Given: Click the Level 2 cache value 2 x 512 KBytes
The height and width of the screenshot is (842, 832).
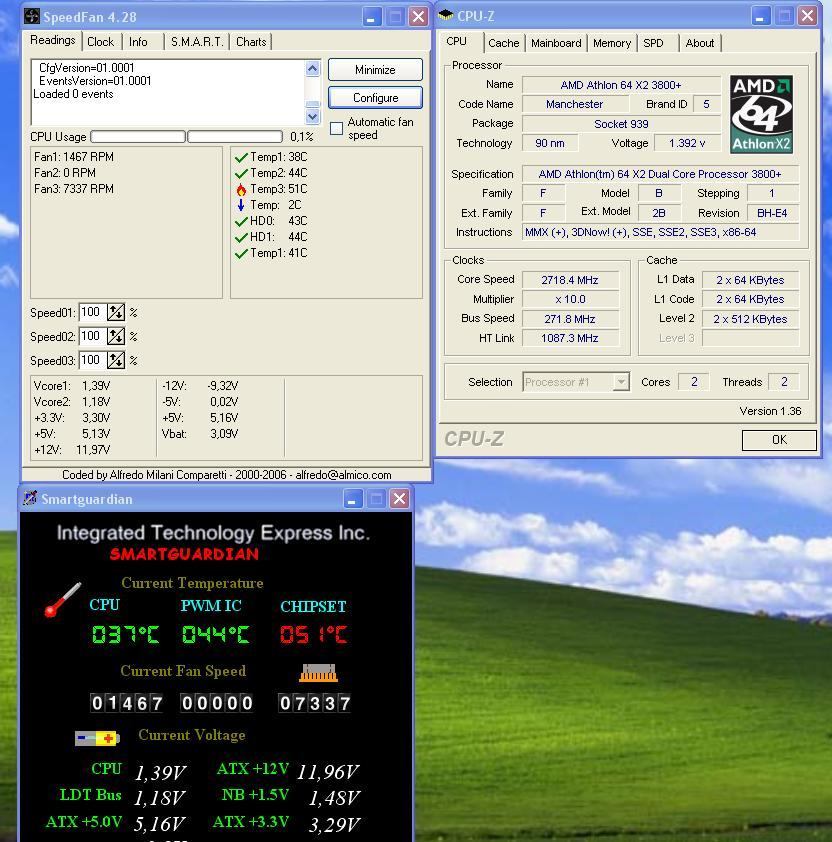Looking at the screenshot, I should pos(750,319).
